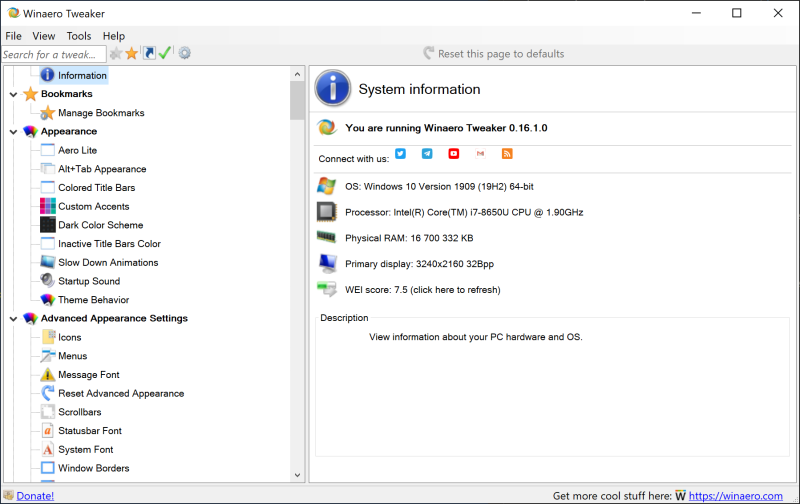Click the Aero Lite window icon

47,150
